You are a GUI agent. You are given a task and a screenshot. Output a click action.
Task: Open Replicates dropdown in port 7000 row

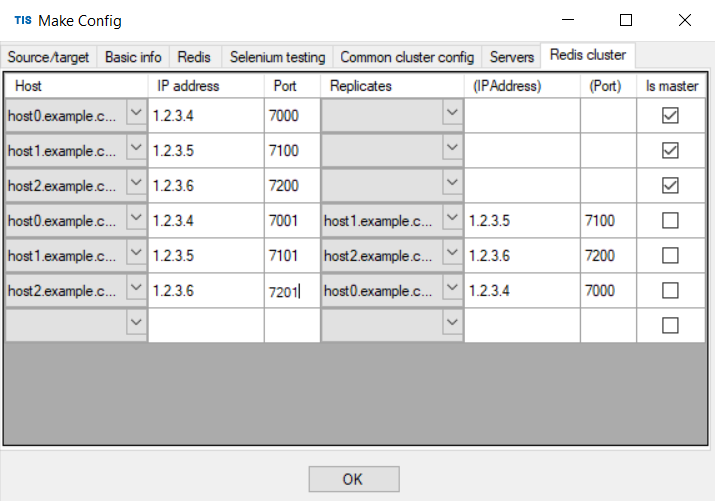click(452, 112)
